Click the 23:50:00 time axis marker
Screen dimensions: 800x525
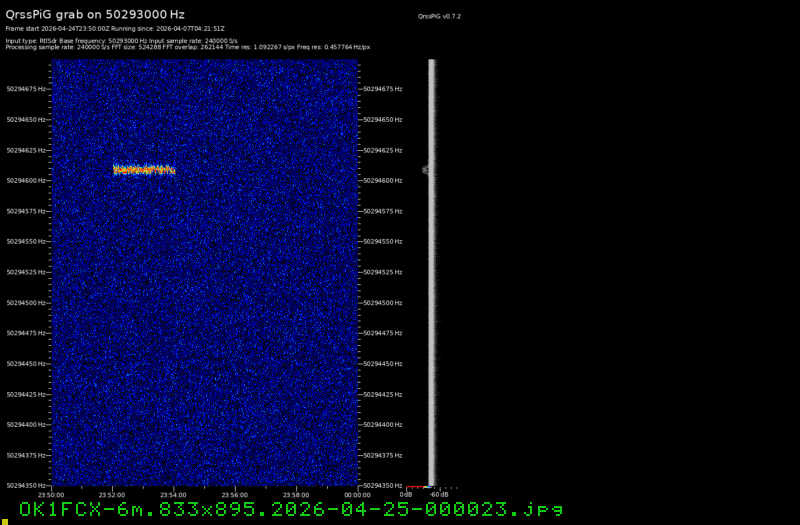51,494
